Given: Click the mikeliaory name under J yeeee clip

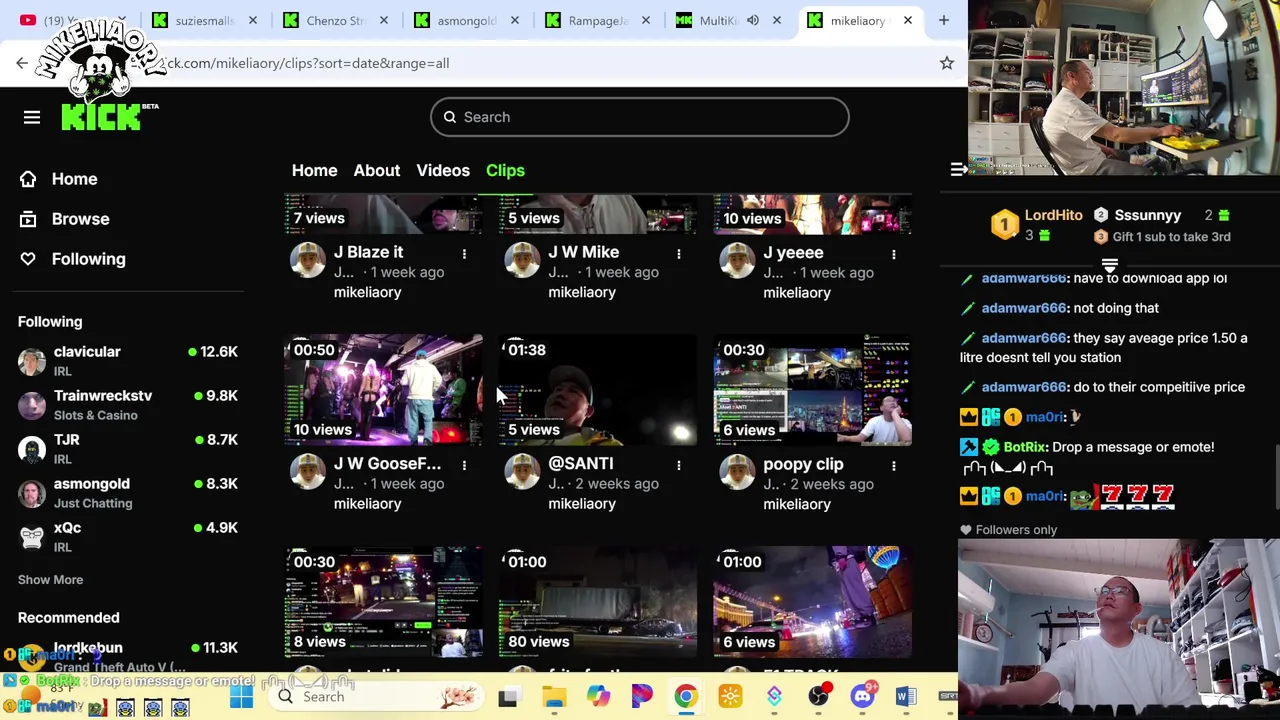Looking at the screenshot, I should click(797, 293).
